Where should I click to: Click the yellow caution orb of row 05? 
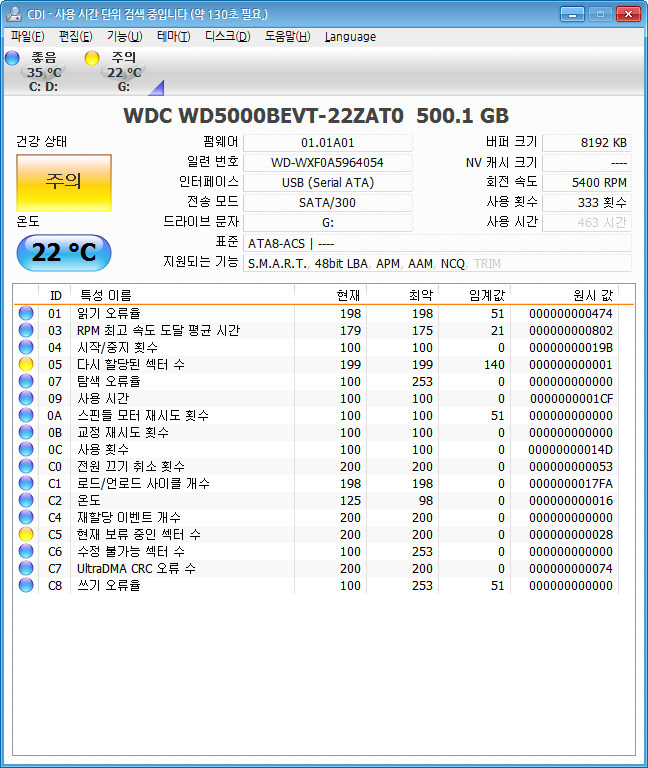click(26, 364)
